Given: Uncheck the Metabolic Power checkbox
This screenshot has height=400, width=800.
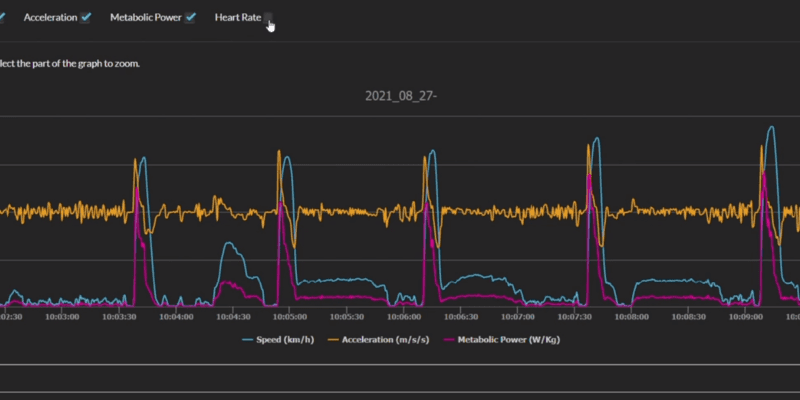Looking at the screenshot, I should (x=190, y=18).
